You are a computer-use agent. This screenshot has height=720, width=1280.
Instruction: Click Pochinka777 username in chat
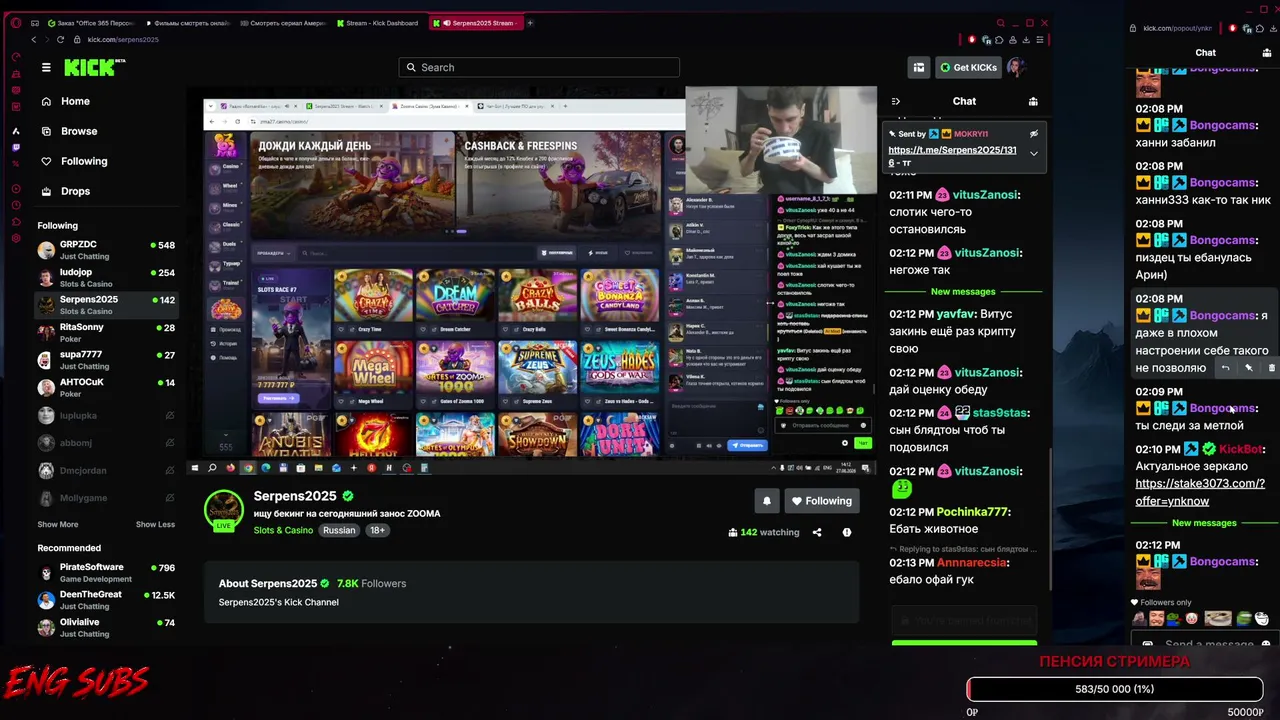point(972,512)
